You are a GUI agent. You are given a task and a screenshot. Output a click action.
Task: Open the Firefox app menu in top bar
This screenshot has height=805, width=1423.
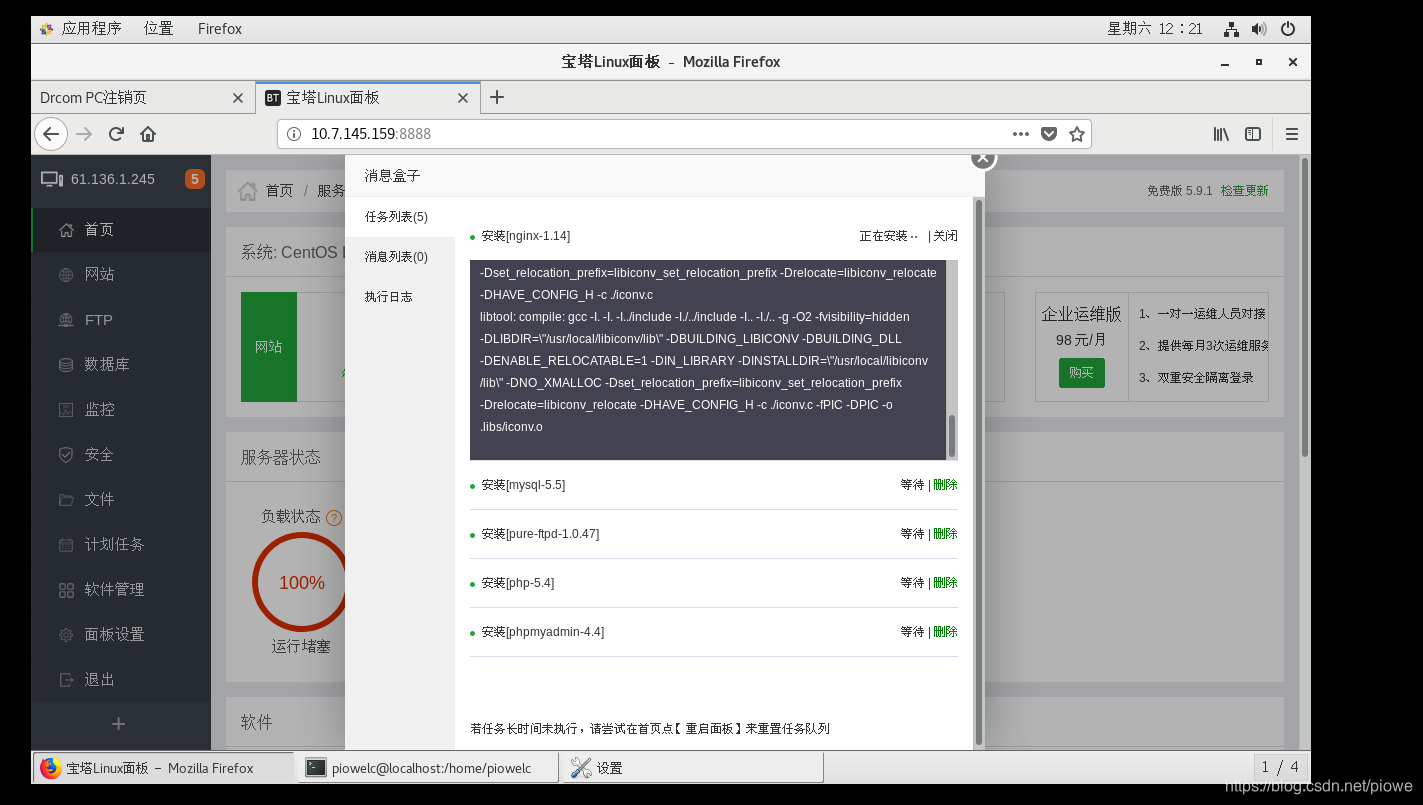tap(220, 29)
